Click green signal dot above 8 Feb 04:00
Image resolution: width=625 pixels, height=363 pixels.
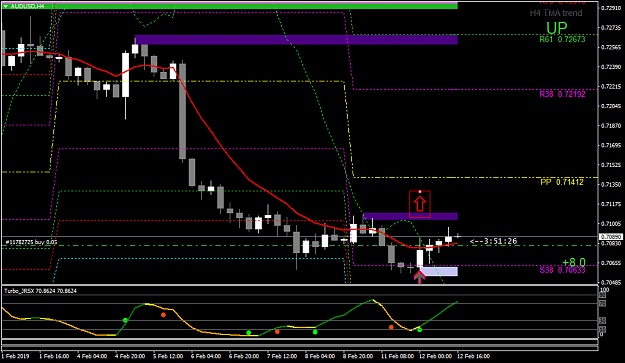(315, 332)
